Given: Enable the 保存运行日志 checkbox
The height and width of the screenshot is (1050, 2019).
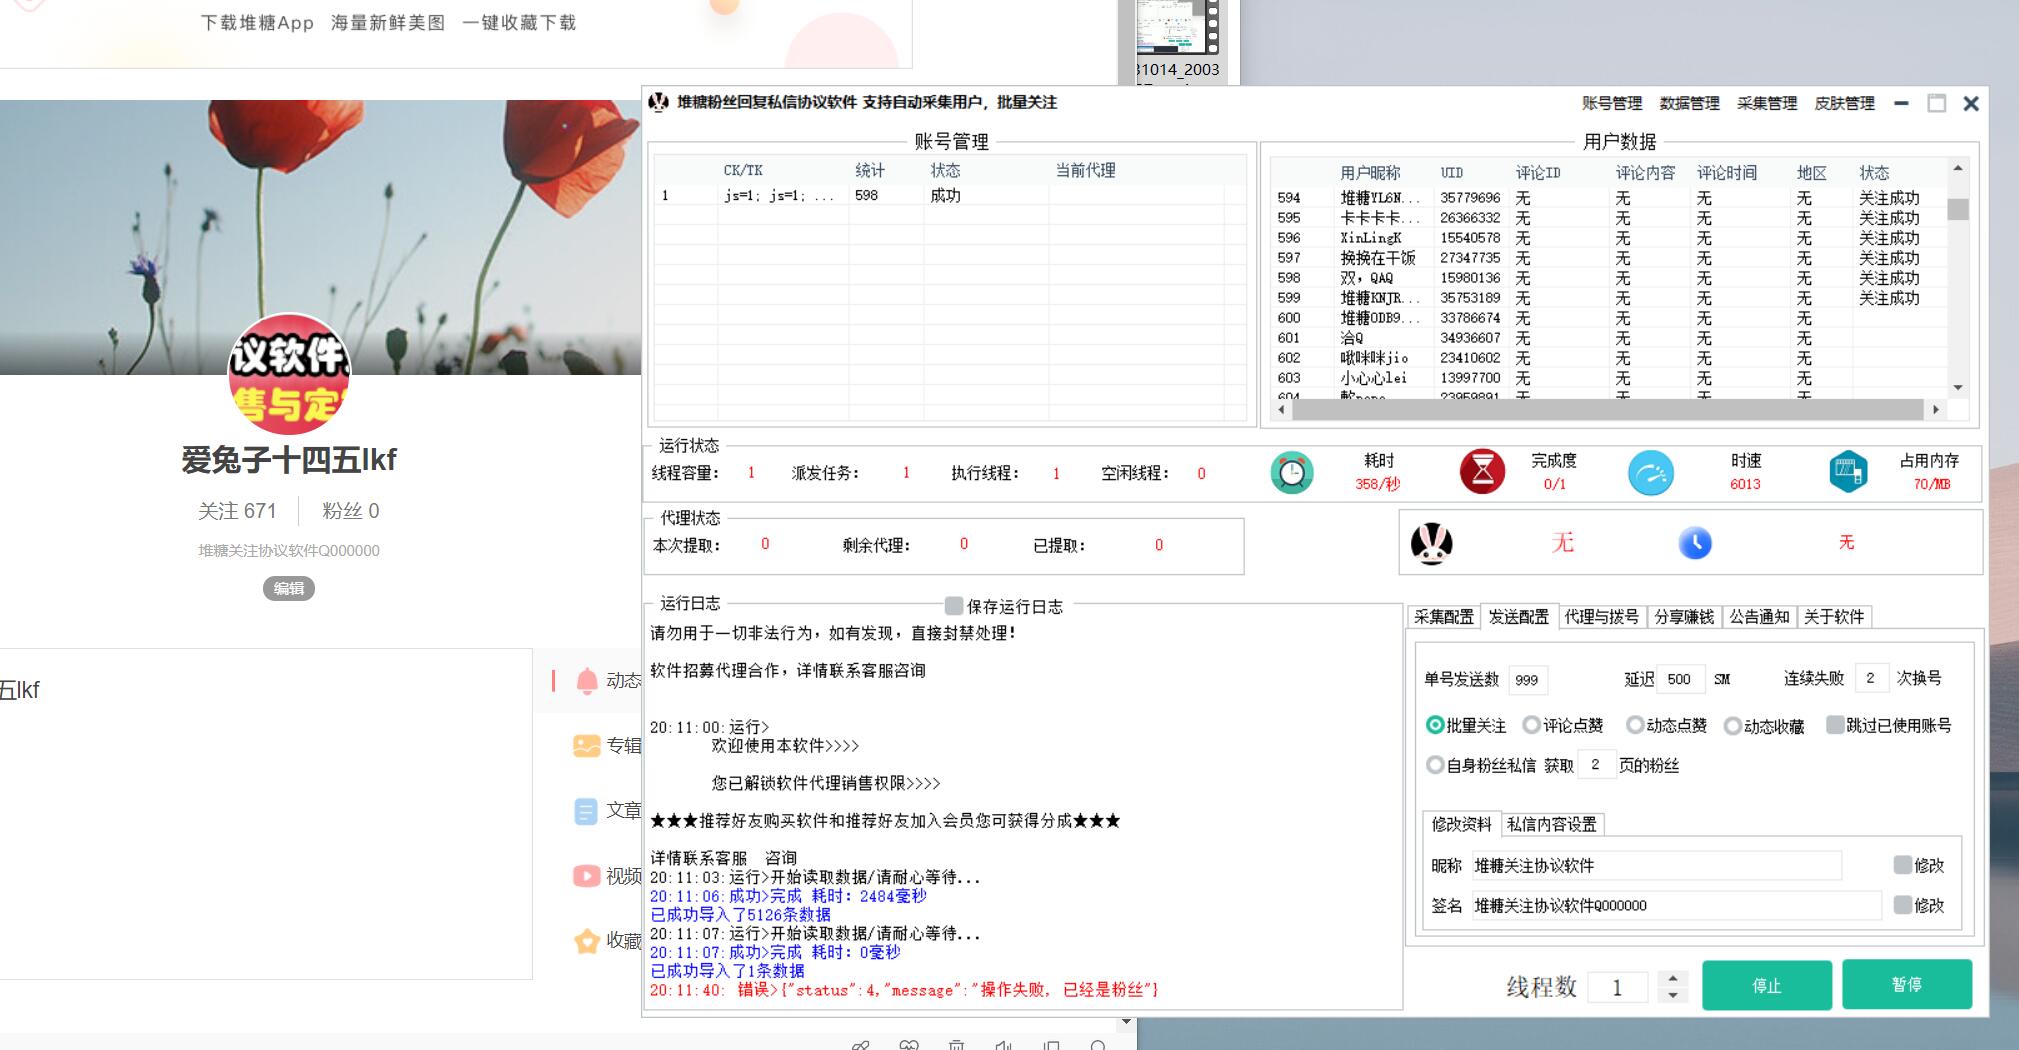Looking at the screenshot, I should tap(954, 606).
